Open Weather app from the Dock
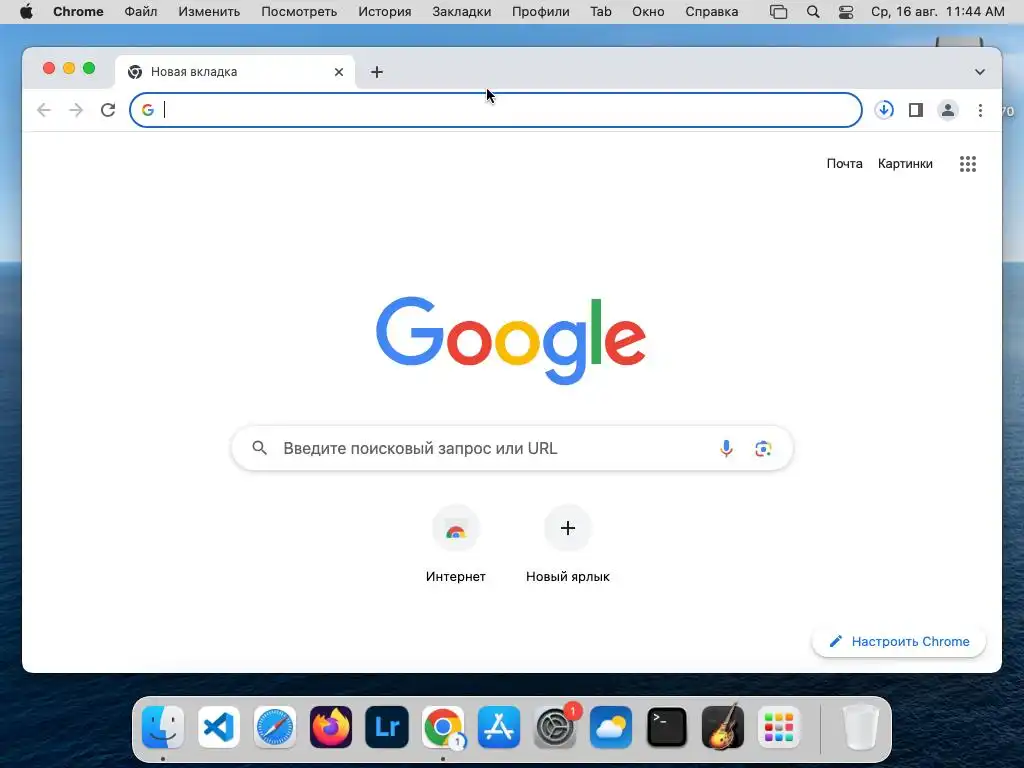The width and height of the screenshot is (1024, 768). (611, 726)
